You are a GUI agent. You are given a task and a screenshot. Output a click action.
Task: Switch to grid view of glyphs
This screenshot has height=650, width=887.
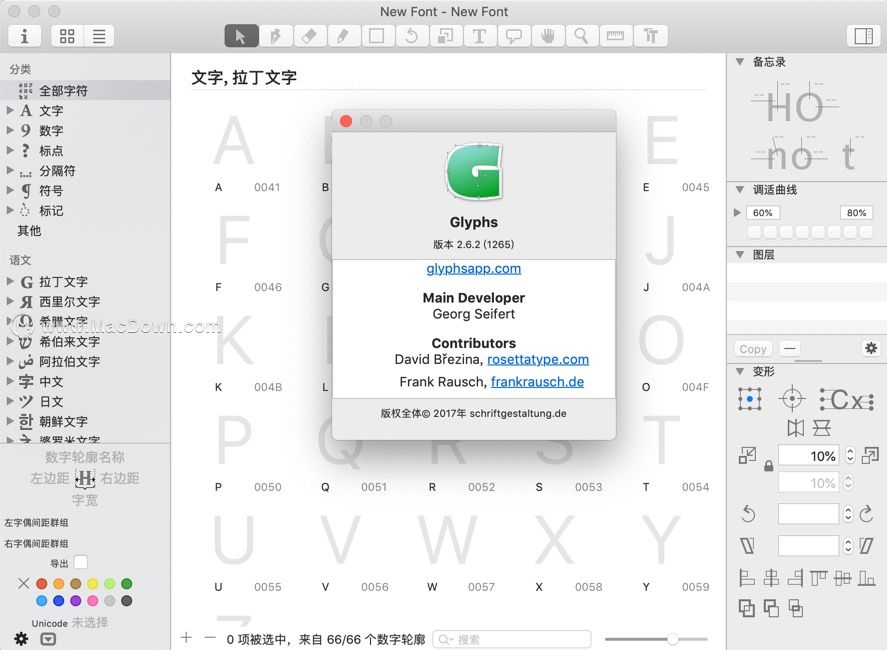pyautogui.click(x=67, y=36)
